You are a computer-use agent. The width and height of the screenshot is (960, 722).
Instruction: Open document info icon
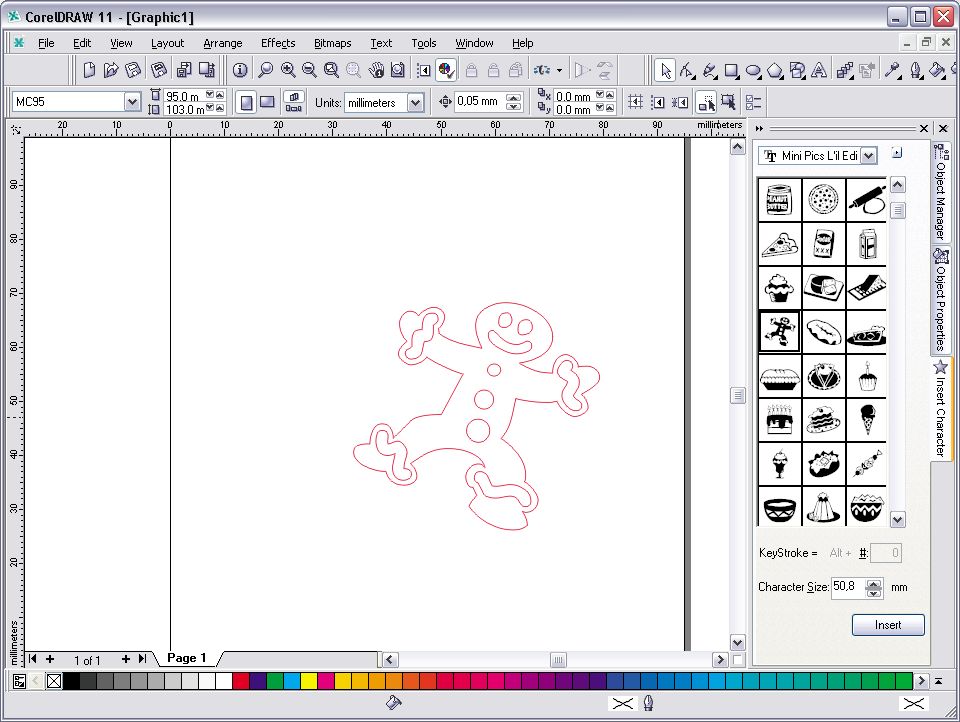pyautogui.click(x=240, y=70)
